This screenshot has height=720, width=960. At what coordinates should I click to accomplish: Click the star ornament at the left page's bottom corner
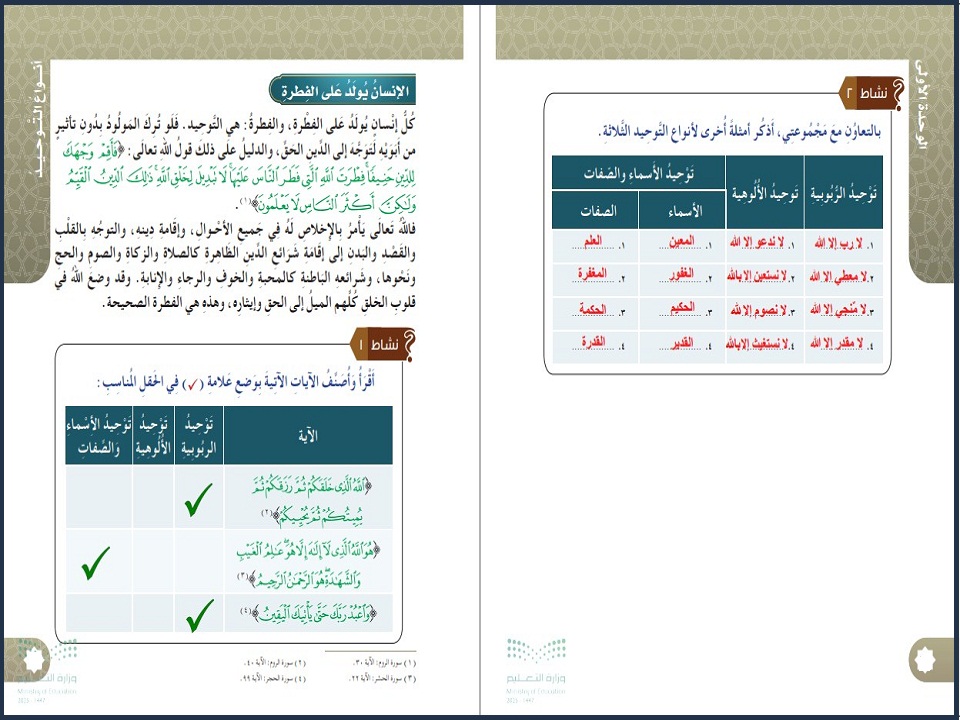(x=32, y=660)
